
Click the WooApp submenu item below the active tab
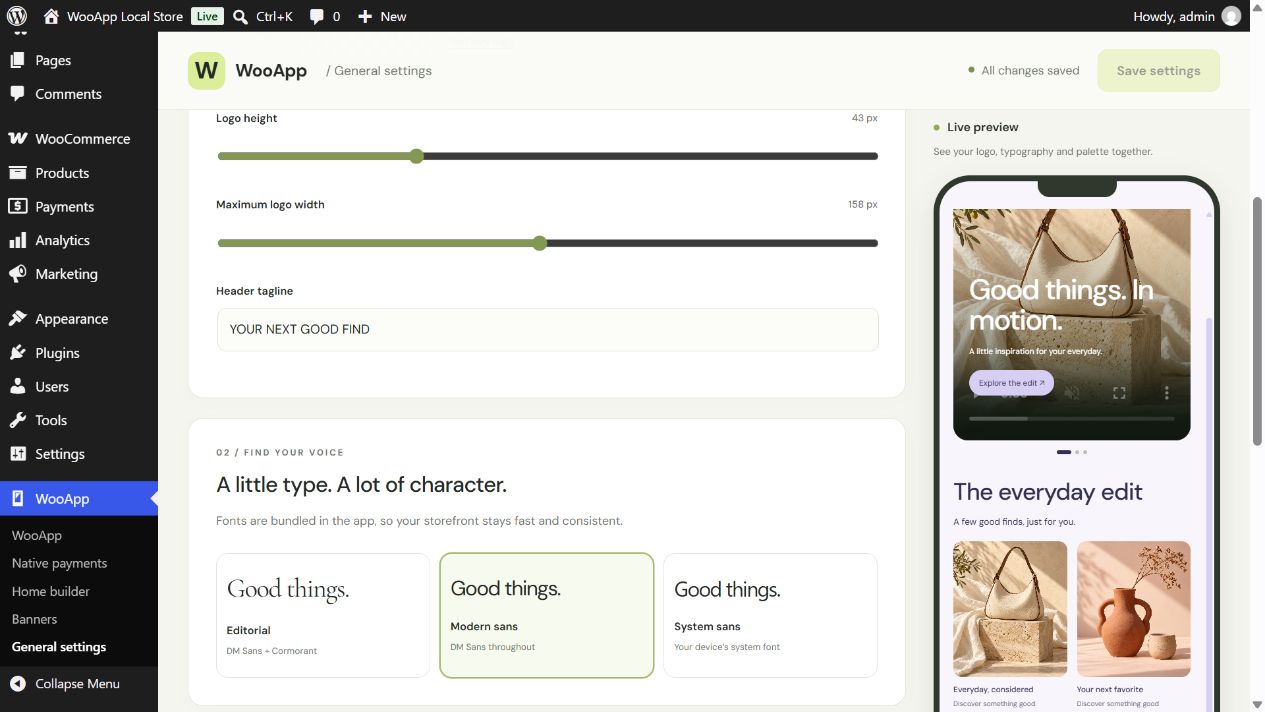(36, 535)
